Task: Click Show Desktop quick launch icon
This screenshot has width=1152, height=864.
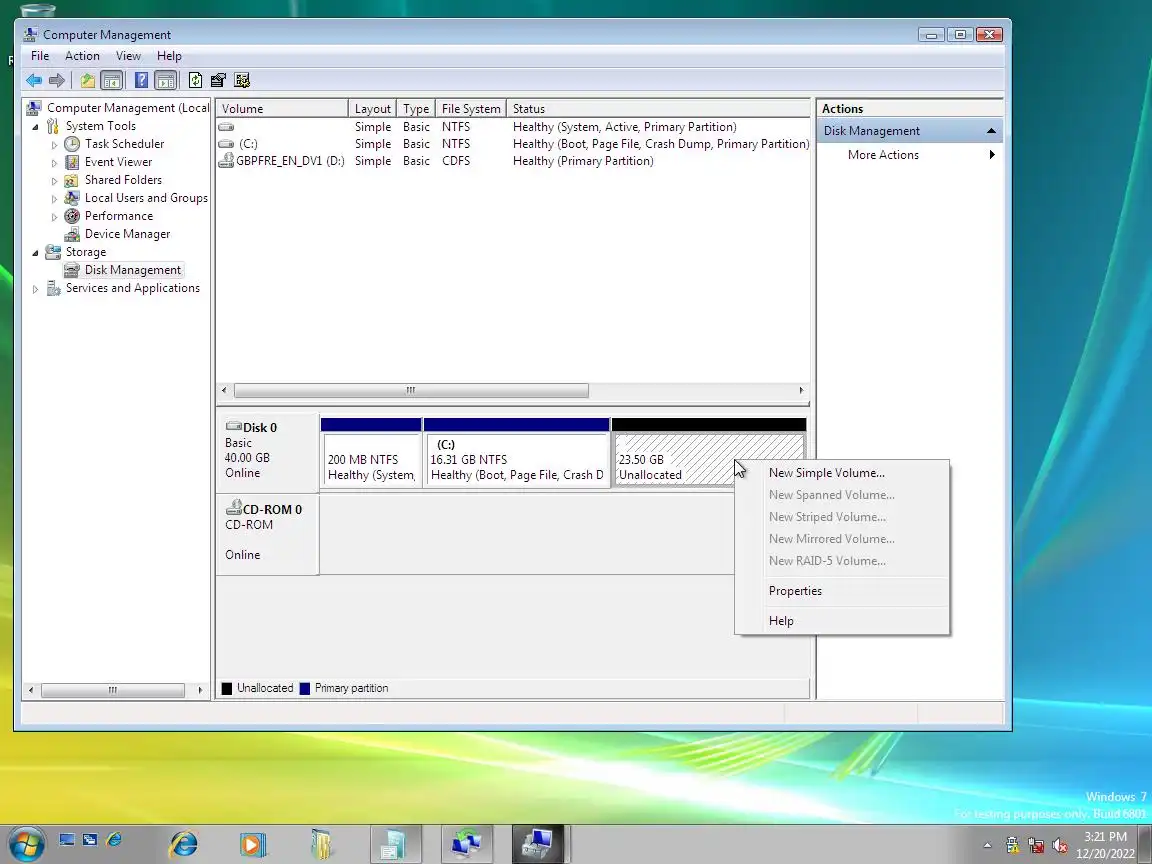Action: pos(67,840)
